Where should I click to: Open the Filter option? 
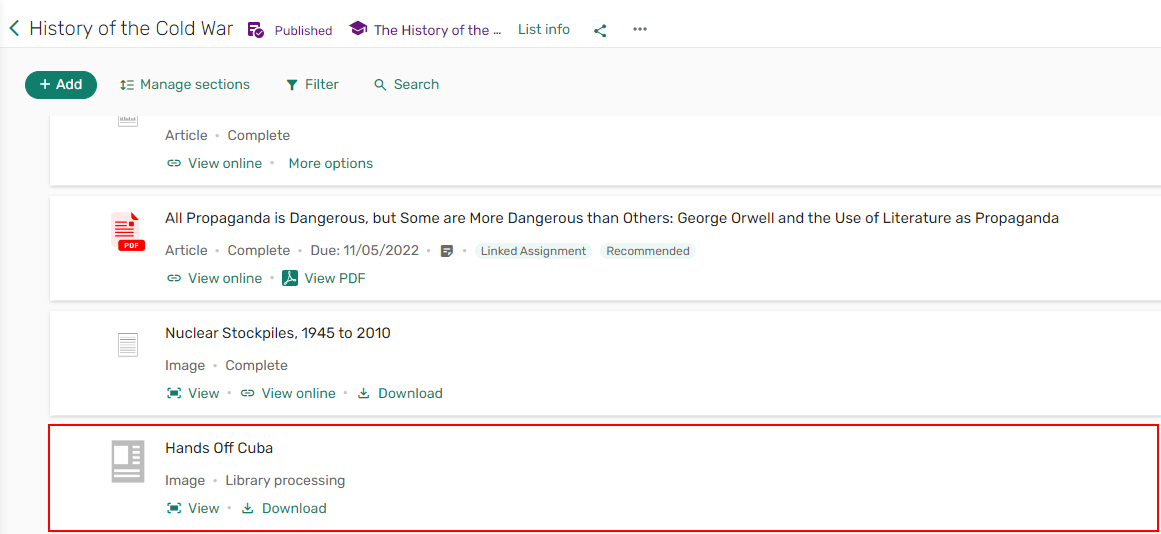312,84
